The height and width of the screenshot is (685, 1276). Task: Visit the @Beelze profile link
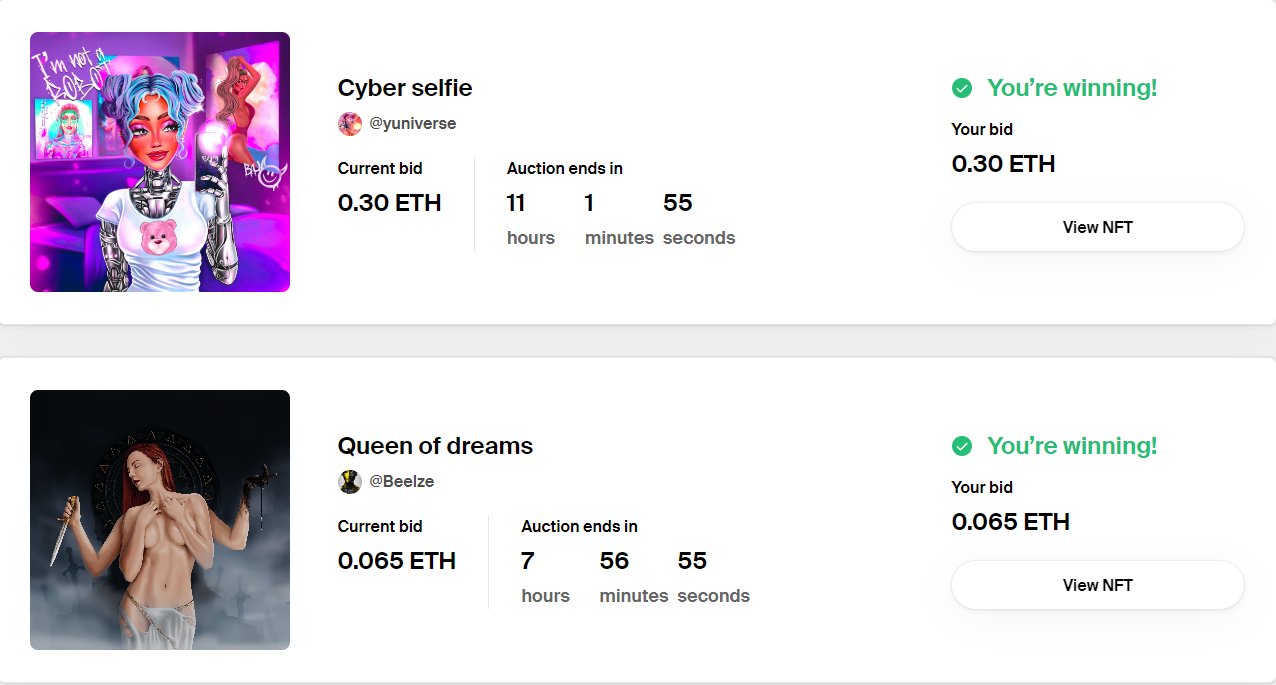point(402,482)
